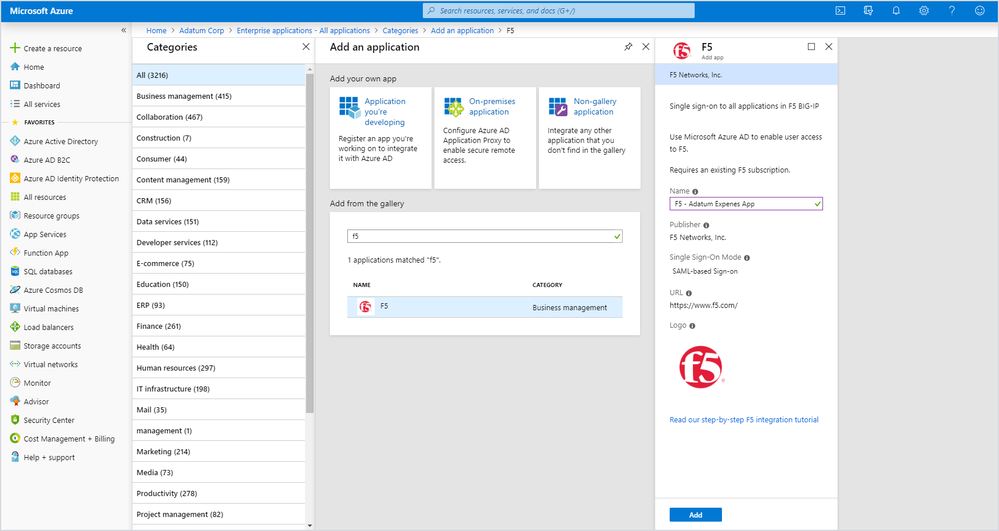Click Azure Cosmos DB icon

(15, 290)
